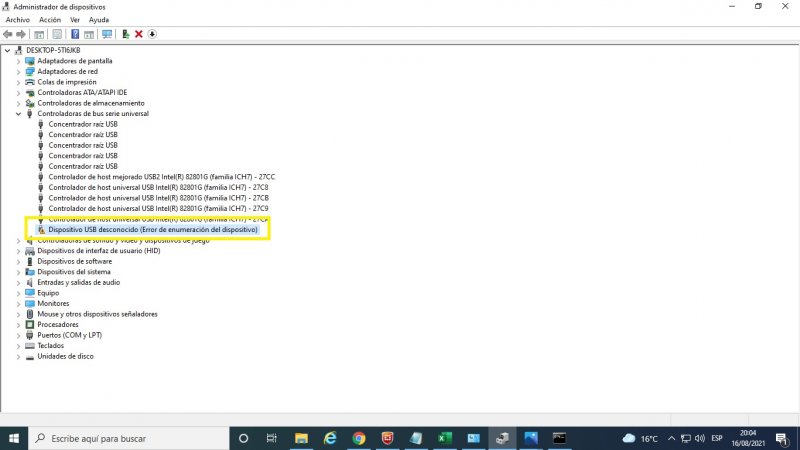This screenshot has height=450, width=800.
Task: Select the USB host controller 27CB
Action: (x=158, y=198)
